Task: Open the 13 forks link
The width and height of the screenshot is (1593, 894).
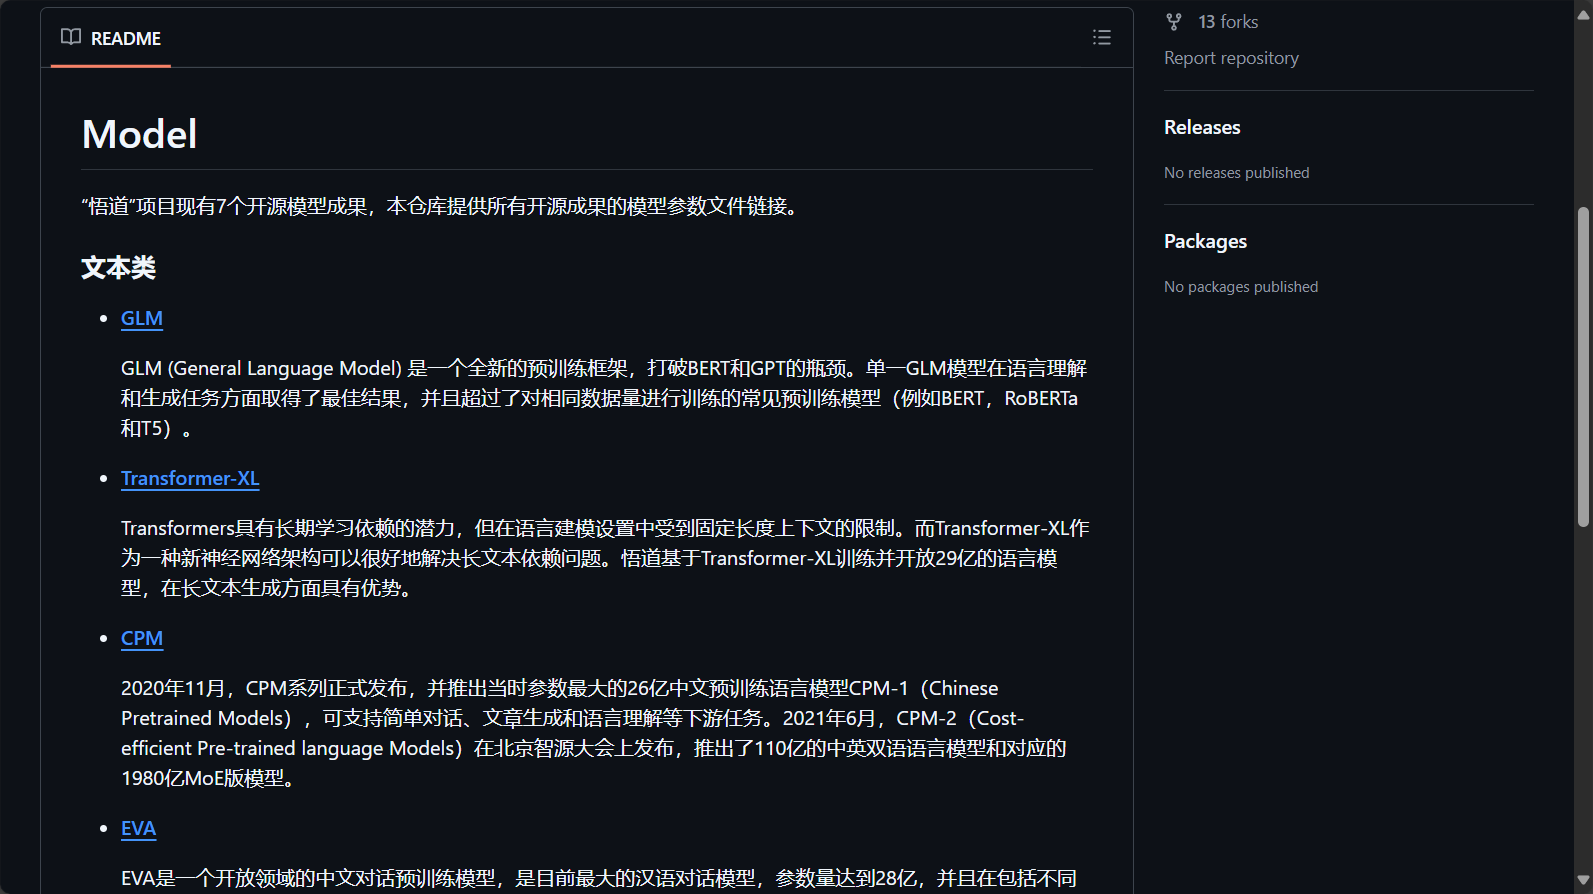Action: coord(1228,21)
